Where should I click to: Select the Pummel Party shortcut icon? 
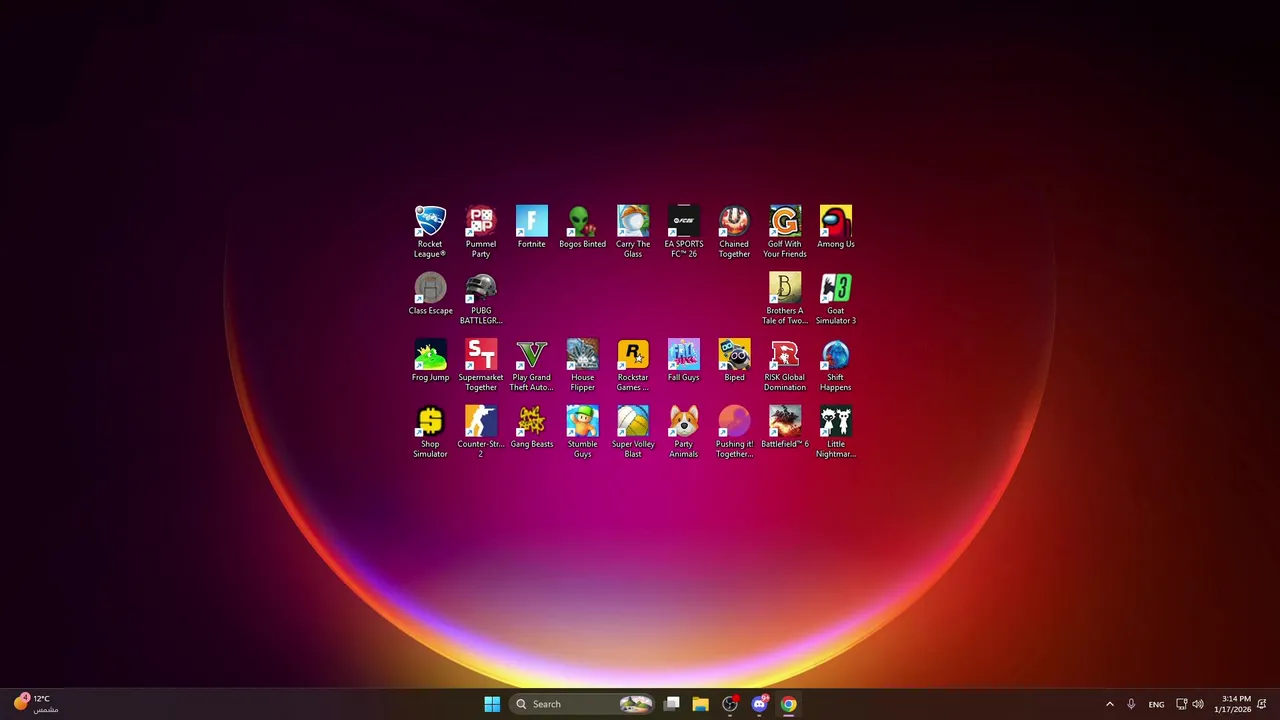pos(481,231)
